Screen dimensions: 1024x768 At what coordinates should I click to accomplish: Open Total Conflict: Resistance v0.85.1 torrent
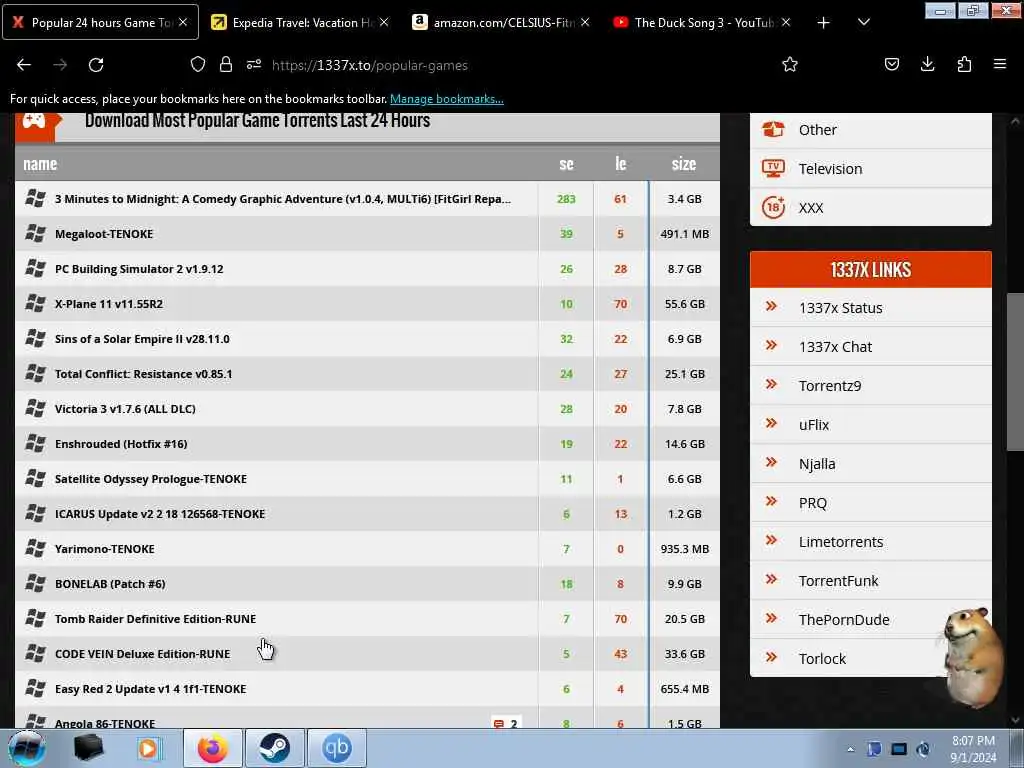144,374
